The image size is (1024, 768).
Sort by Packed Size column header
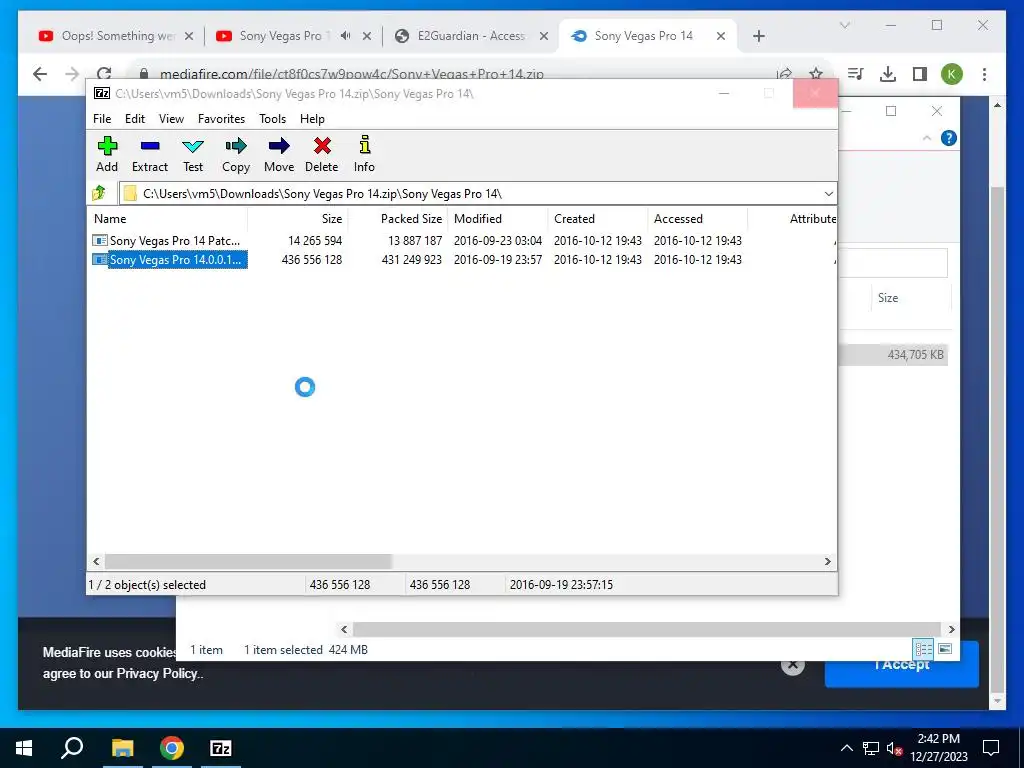click(x=397, y=219)
